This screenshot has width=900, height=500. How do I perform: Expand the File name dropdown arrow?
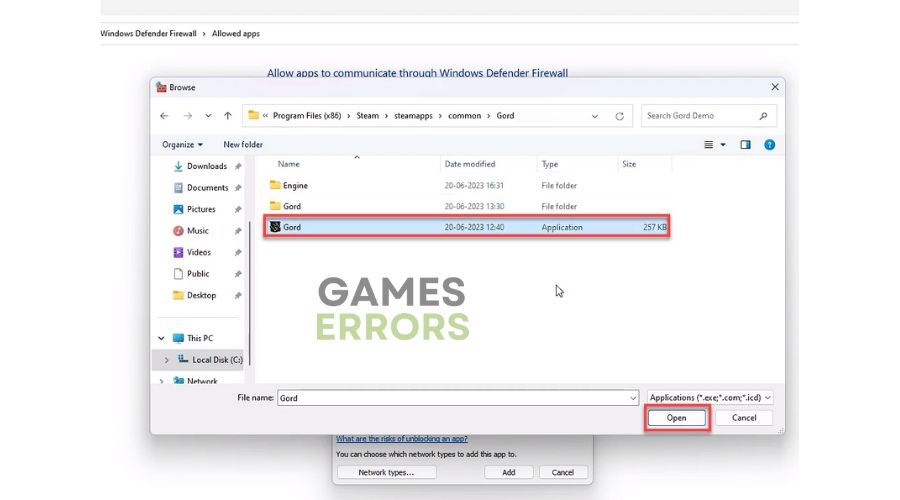pyautogui.click(x=633, y=398)
